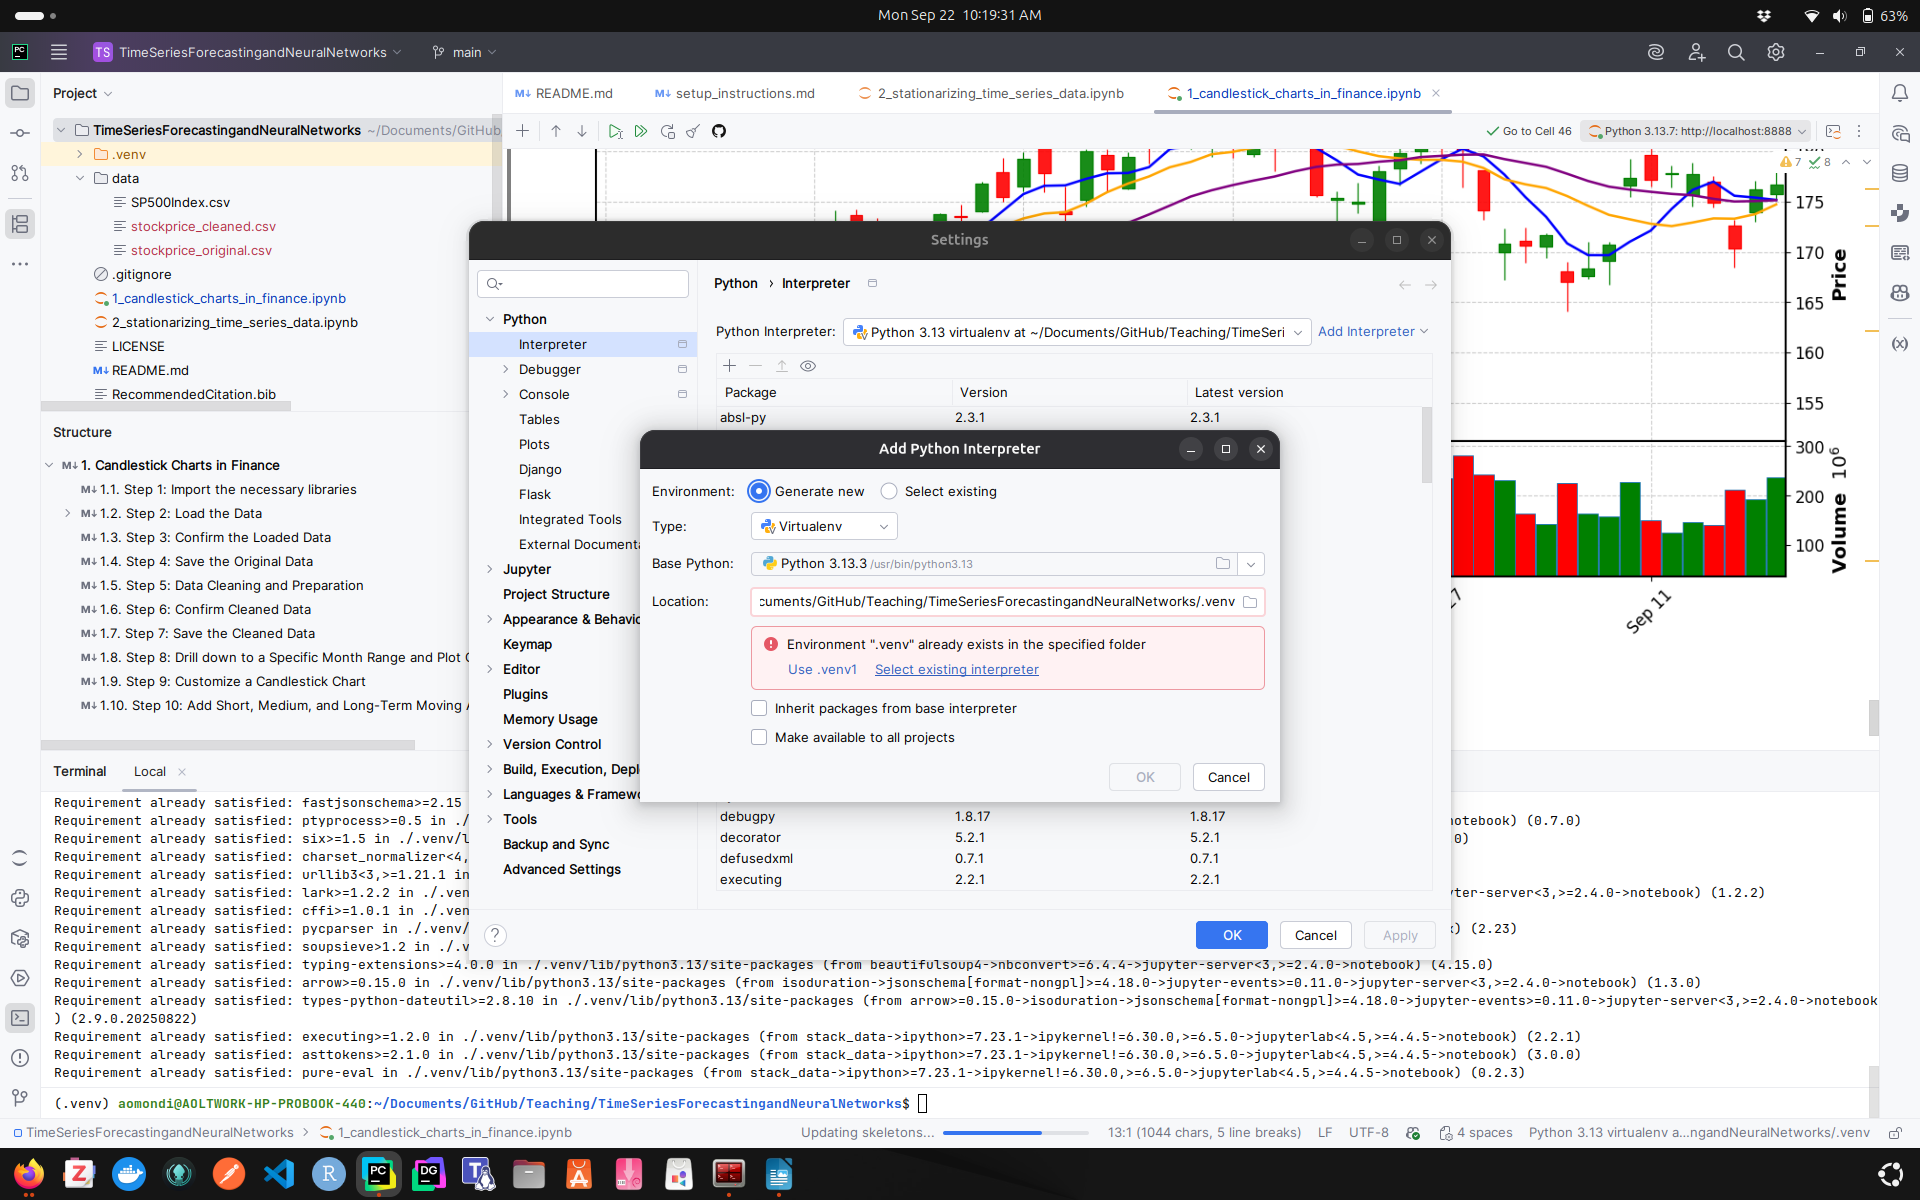The height and width of the screenshot is (1200, 1920).
Task: Click the Notifications bell icon
Action: coord(1900,93)
